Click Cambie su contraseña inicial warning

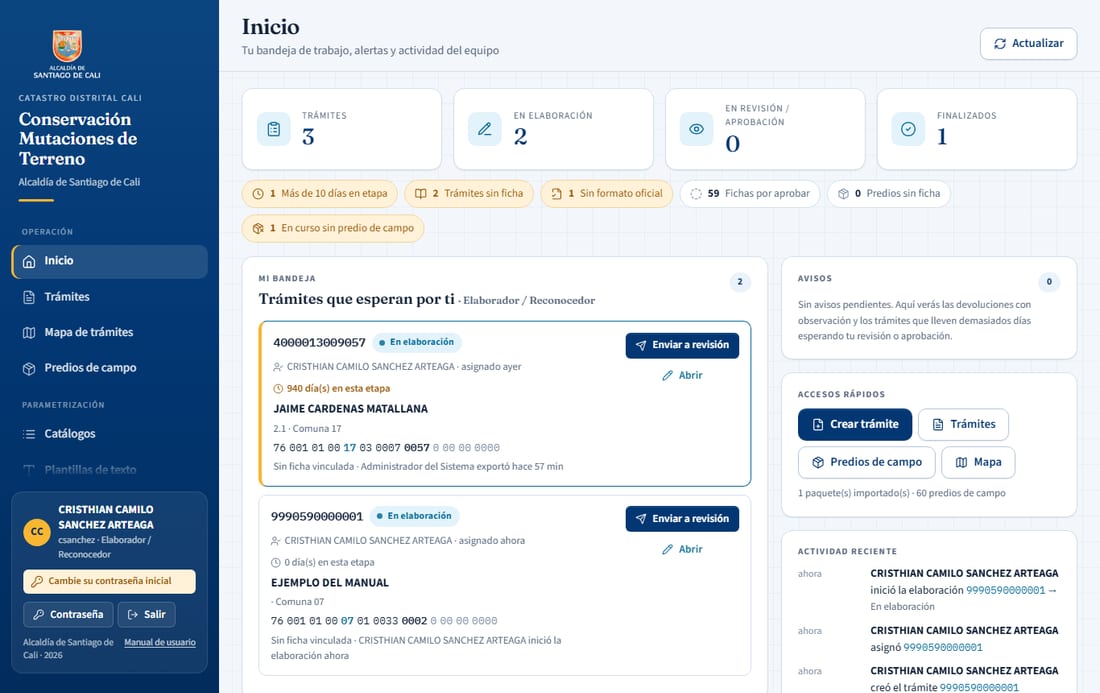(109, 581)
